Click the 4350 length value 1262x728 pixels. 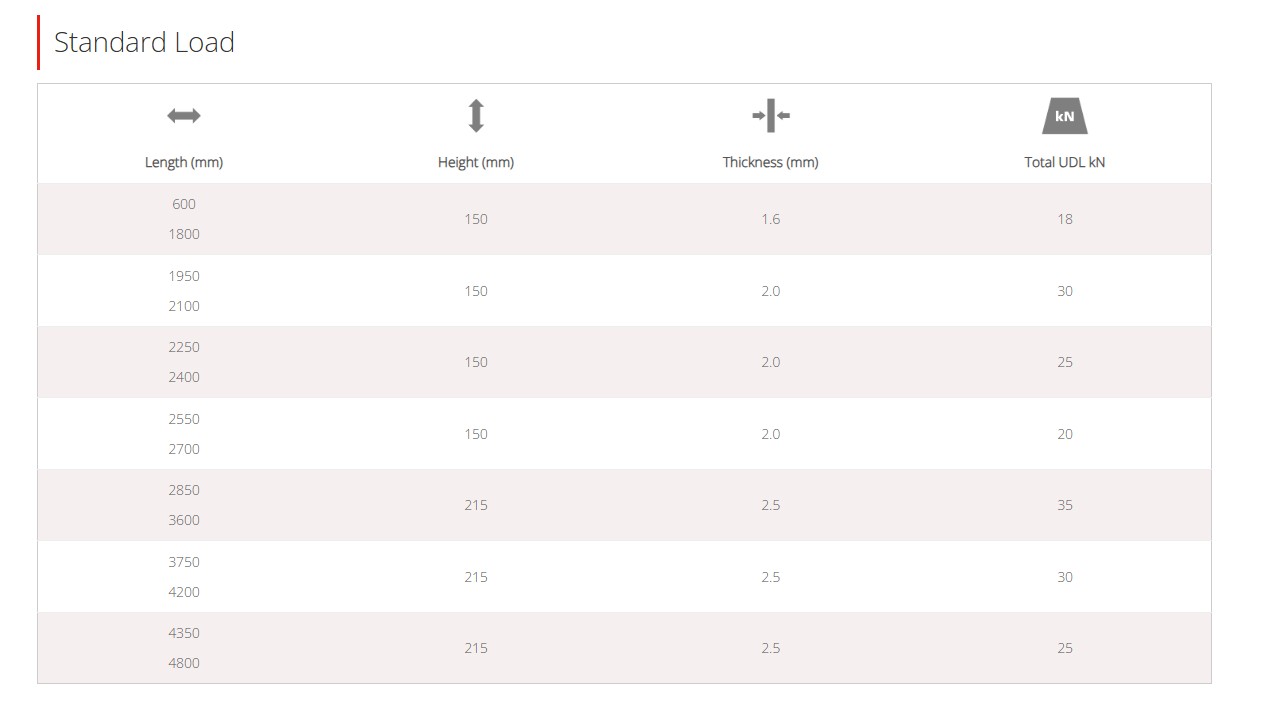[x=184, y=633]
